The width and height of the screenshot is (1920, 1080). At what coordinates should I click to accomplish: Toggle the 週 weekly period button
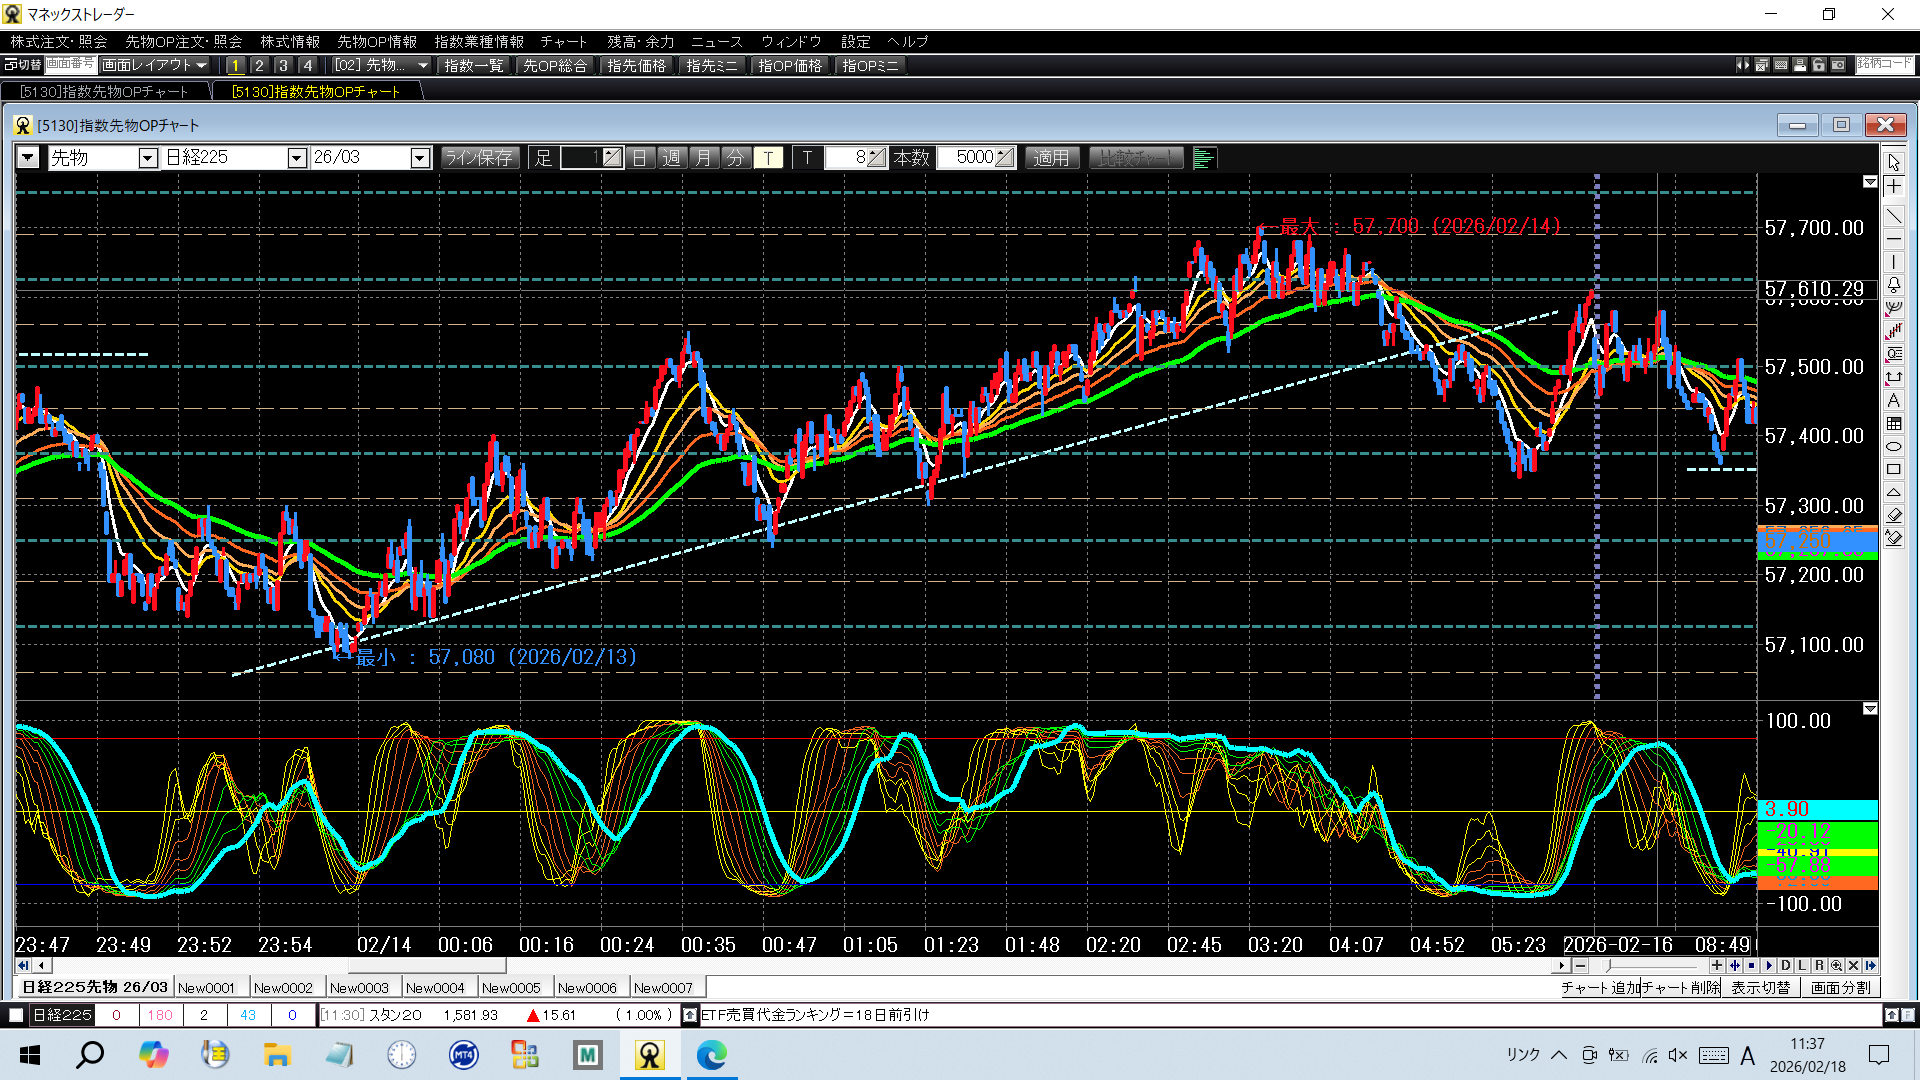pos(672,158)
